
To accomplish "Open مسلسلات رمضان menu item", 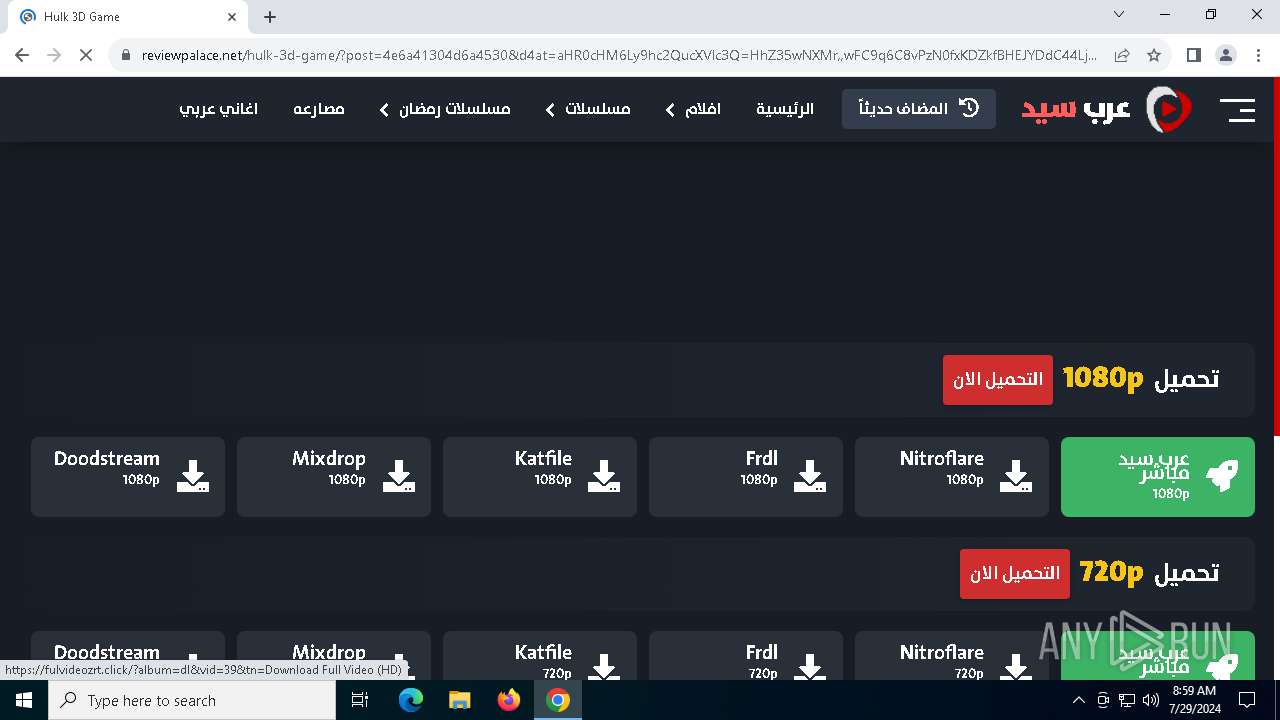I will point(455,109).
